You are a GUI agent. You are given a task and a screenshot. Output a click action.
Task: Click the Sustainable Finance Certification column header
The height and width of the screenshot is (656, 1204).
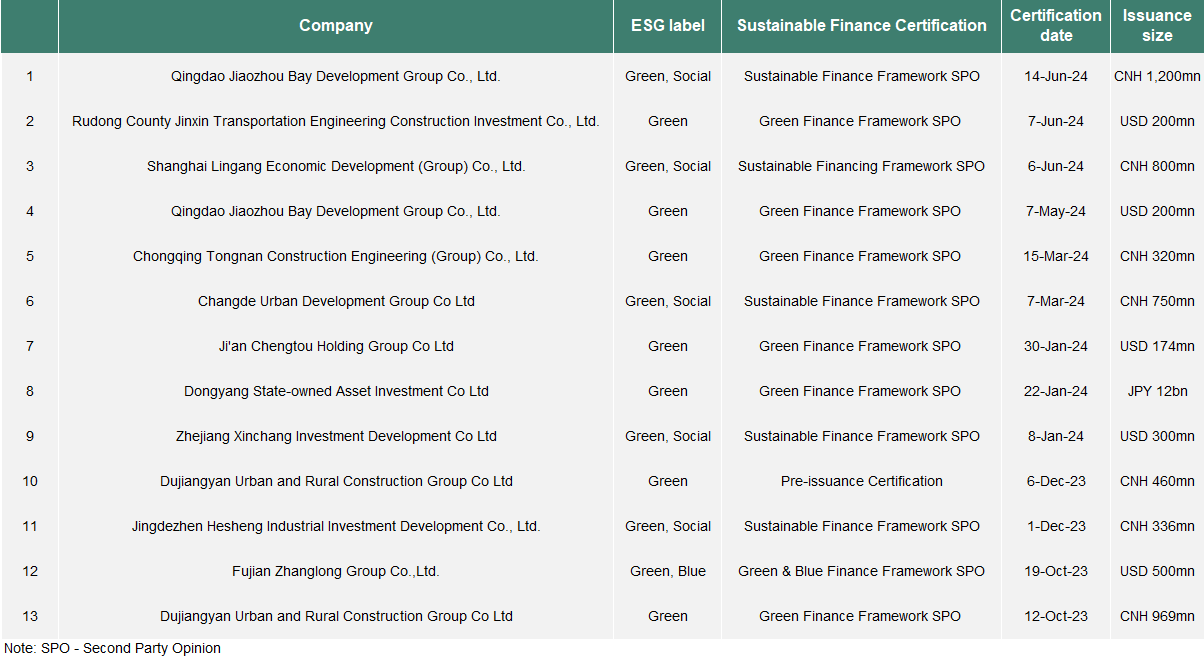coord(861,26)
